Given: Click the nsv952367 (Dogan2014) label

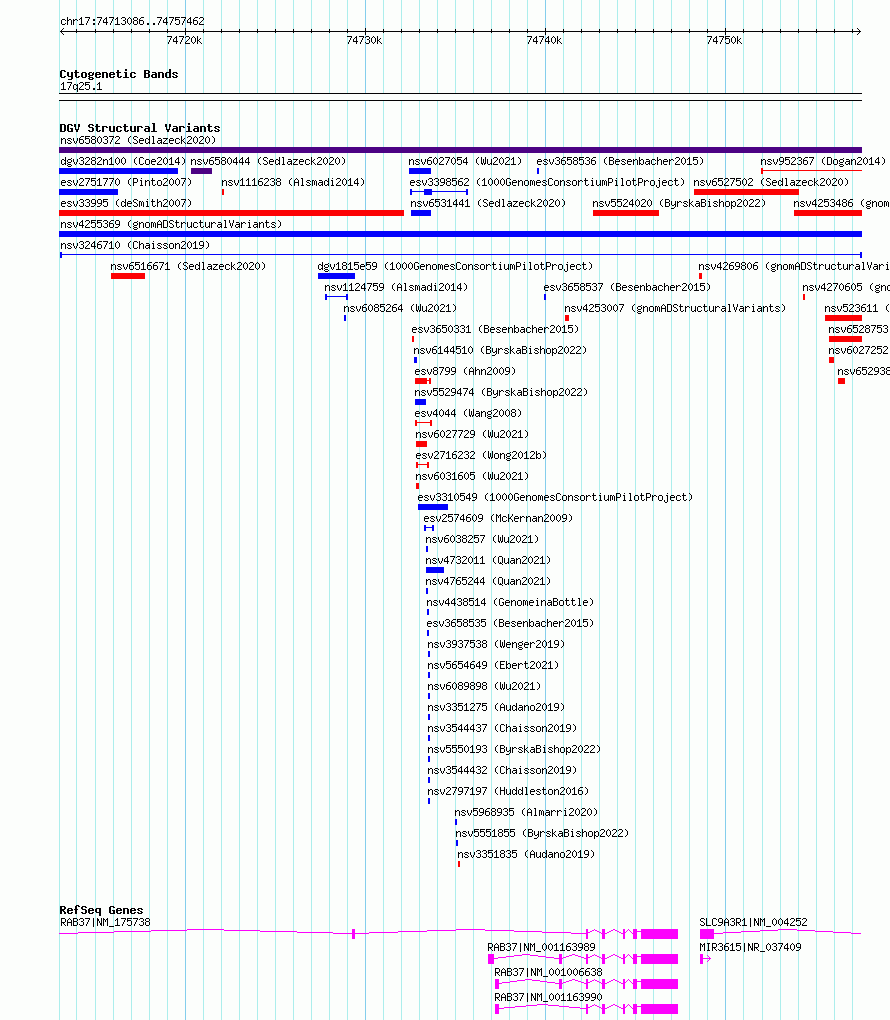Looking at the screenshot, I should (x=823, y=161).
